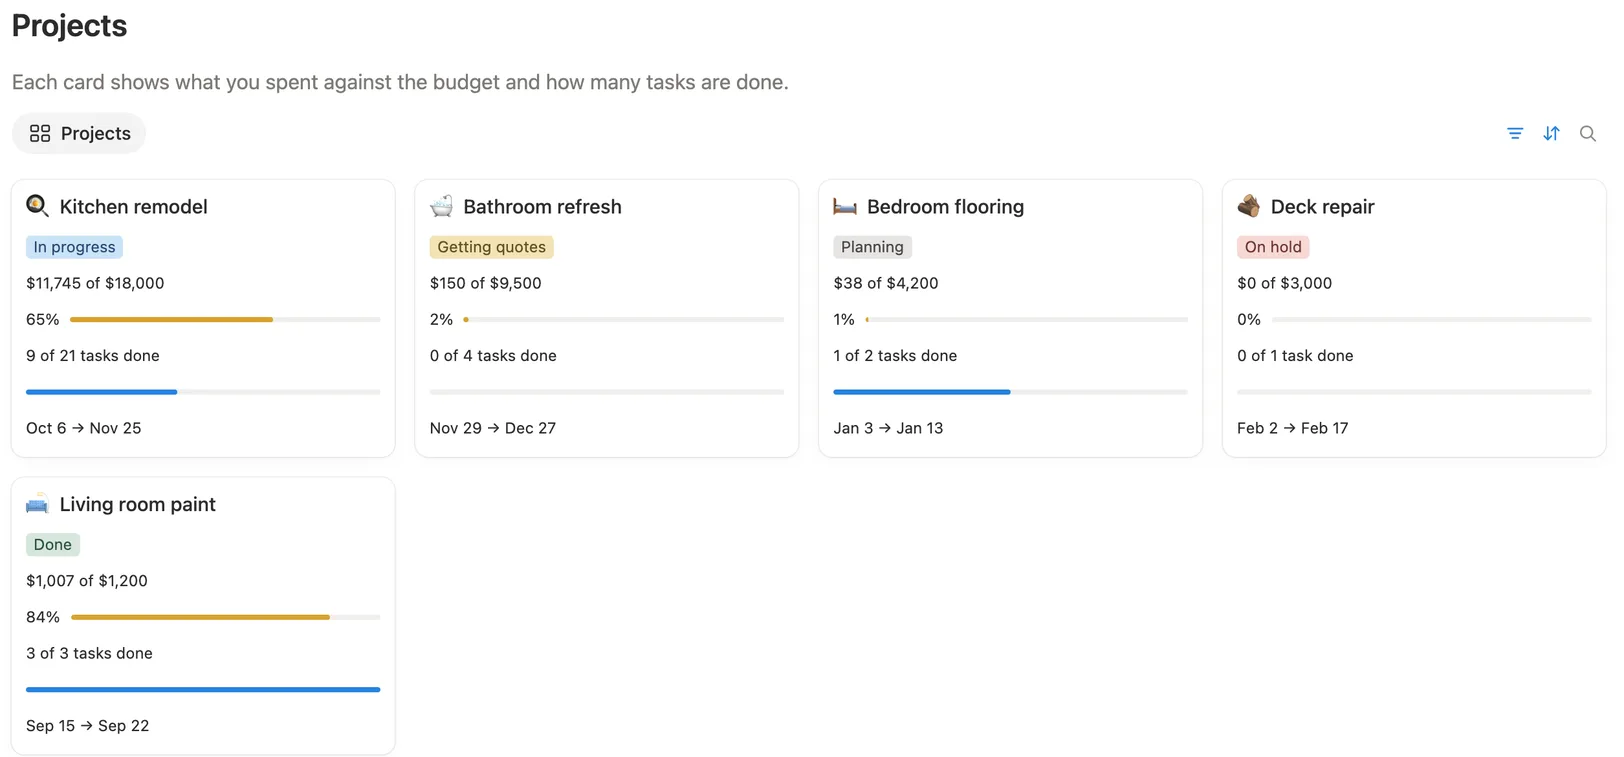1624x757 pixels.
Task: Click "1 of 2 tasks done"
Action: pyautogui.click(x=895, y=356)
